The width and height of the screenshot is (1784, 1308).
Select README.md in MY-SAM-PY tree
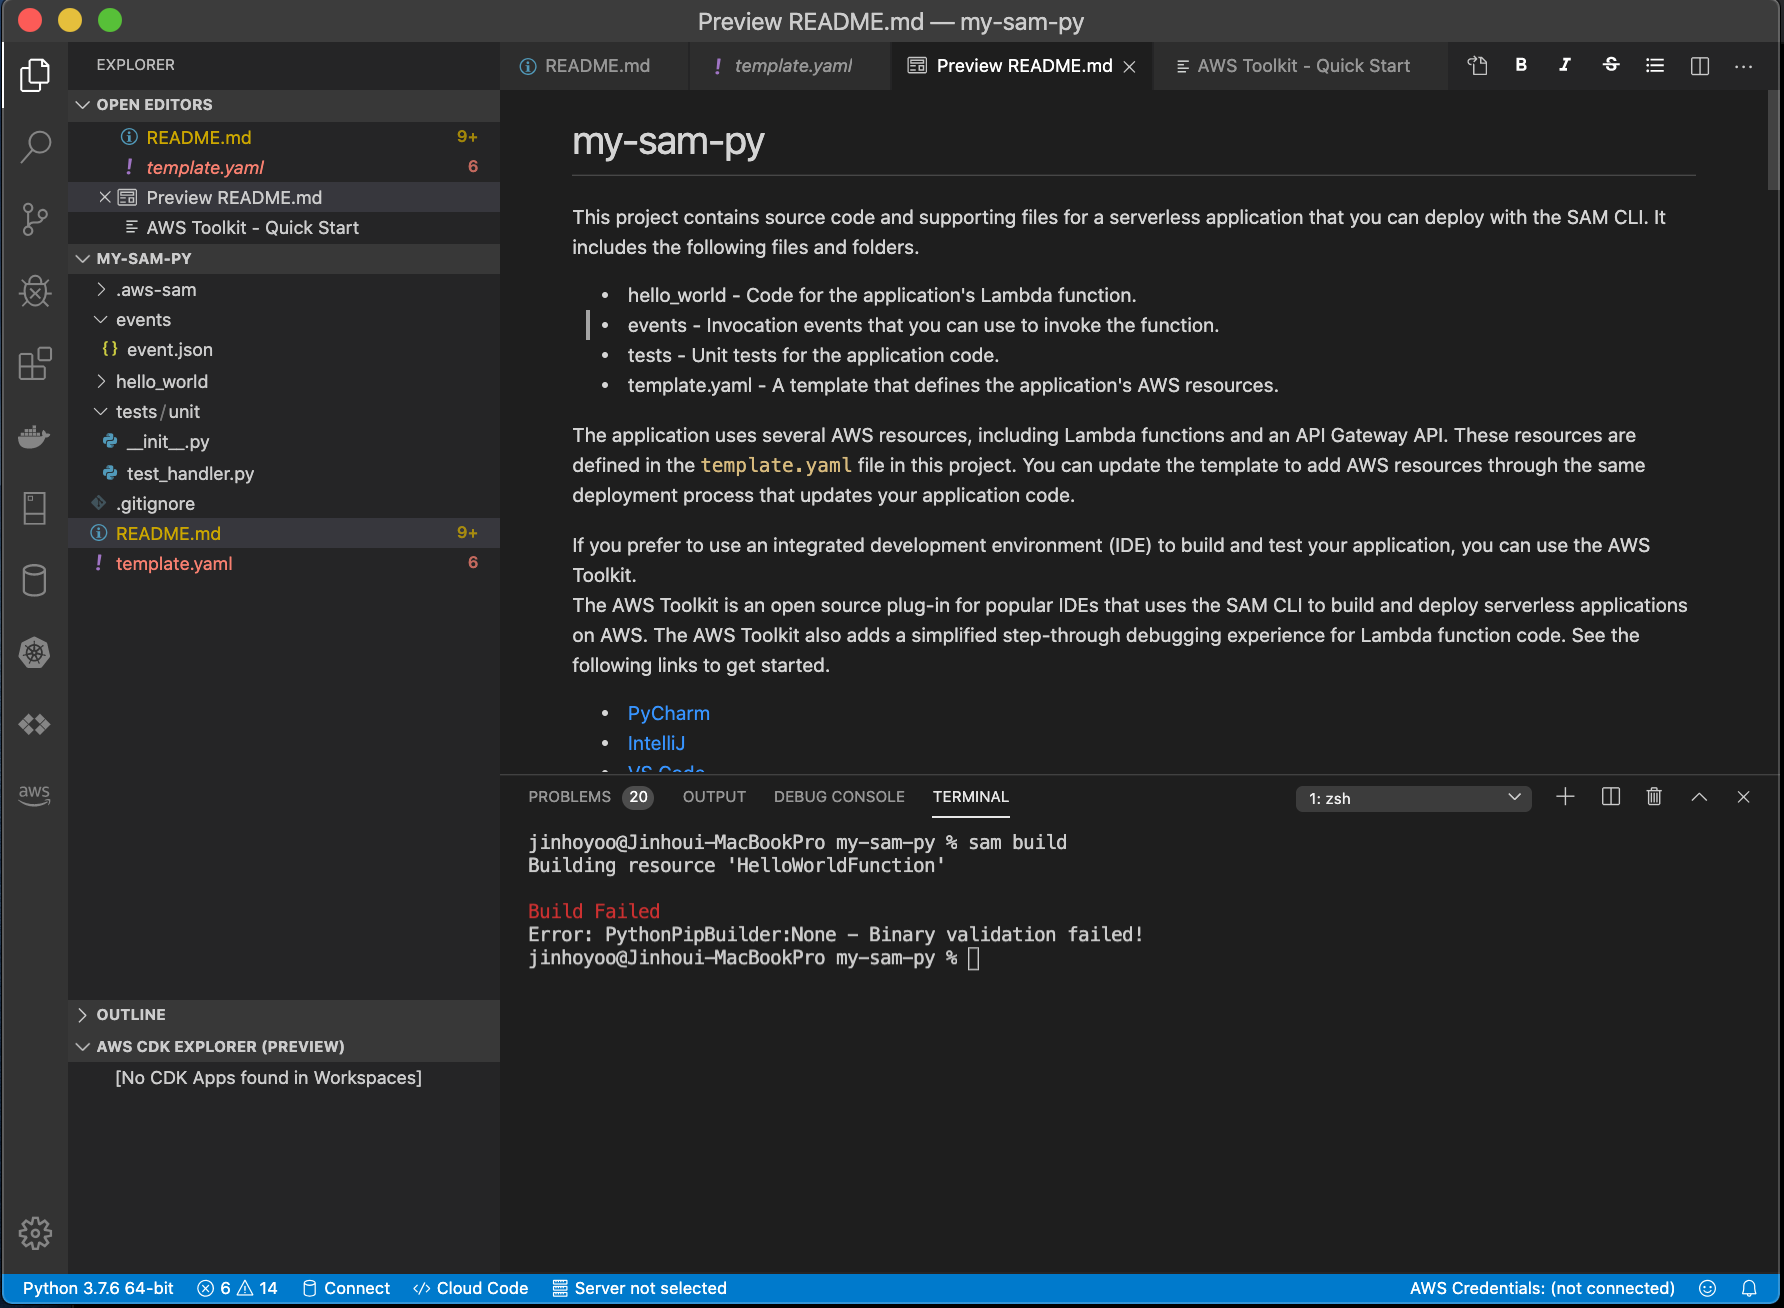284,534
